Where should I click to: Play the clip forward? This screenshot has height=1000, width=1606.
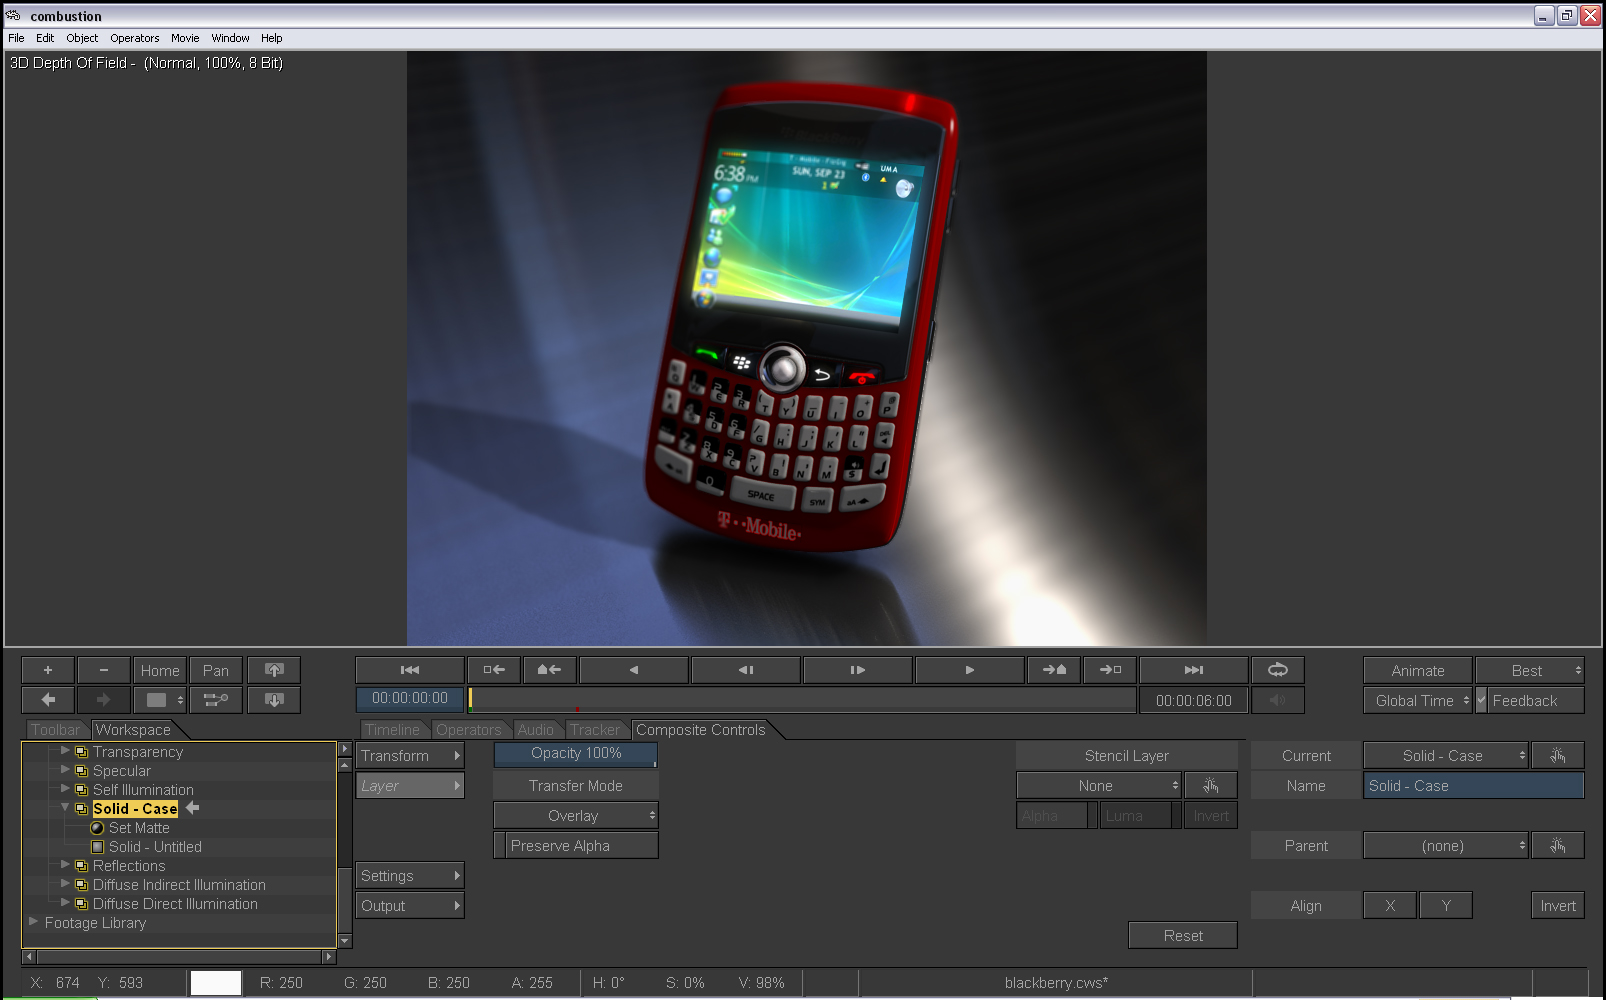[x=970, y=670]
